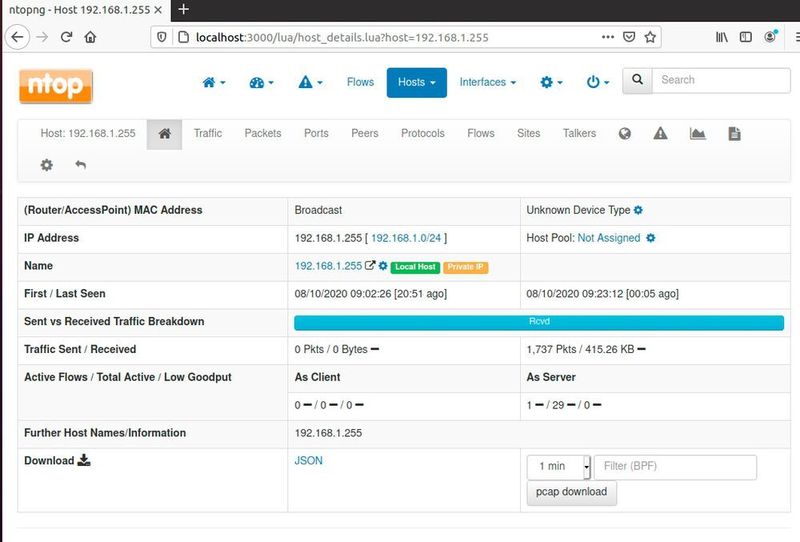Open page actions three-dot menu
The image size is (800, 542).
(608, 37)
